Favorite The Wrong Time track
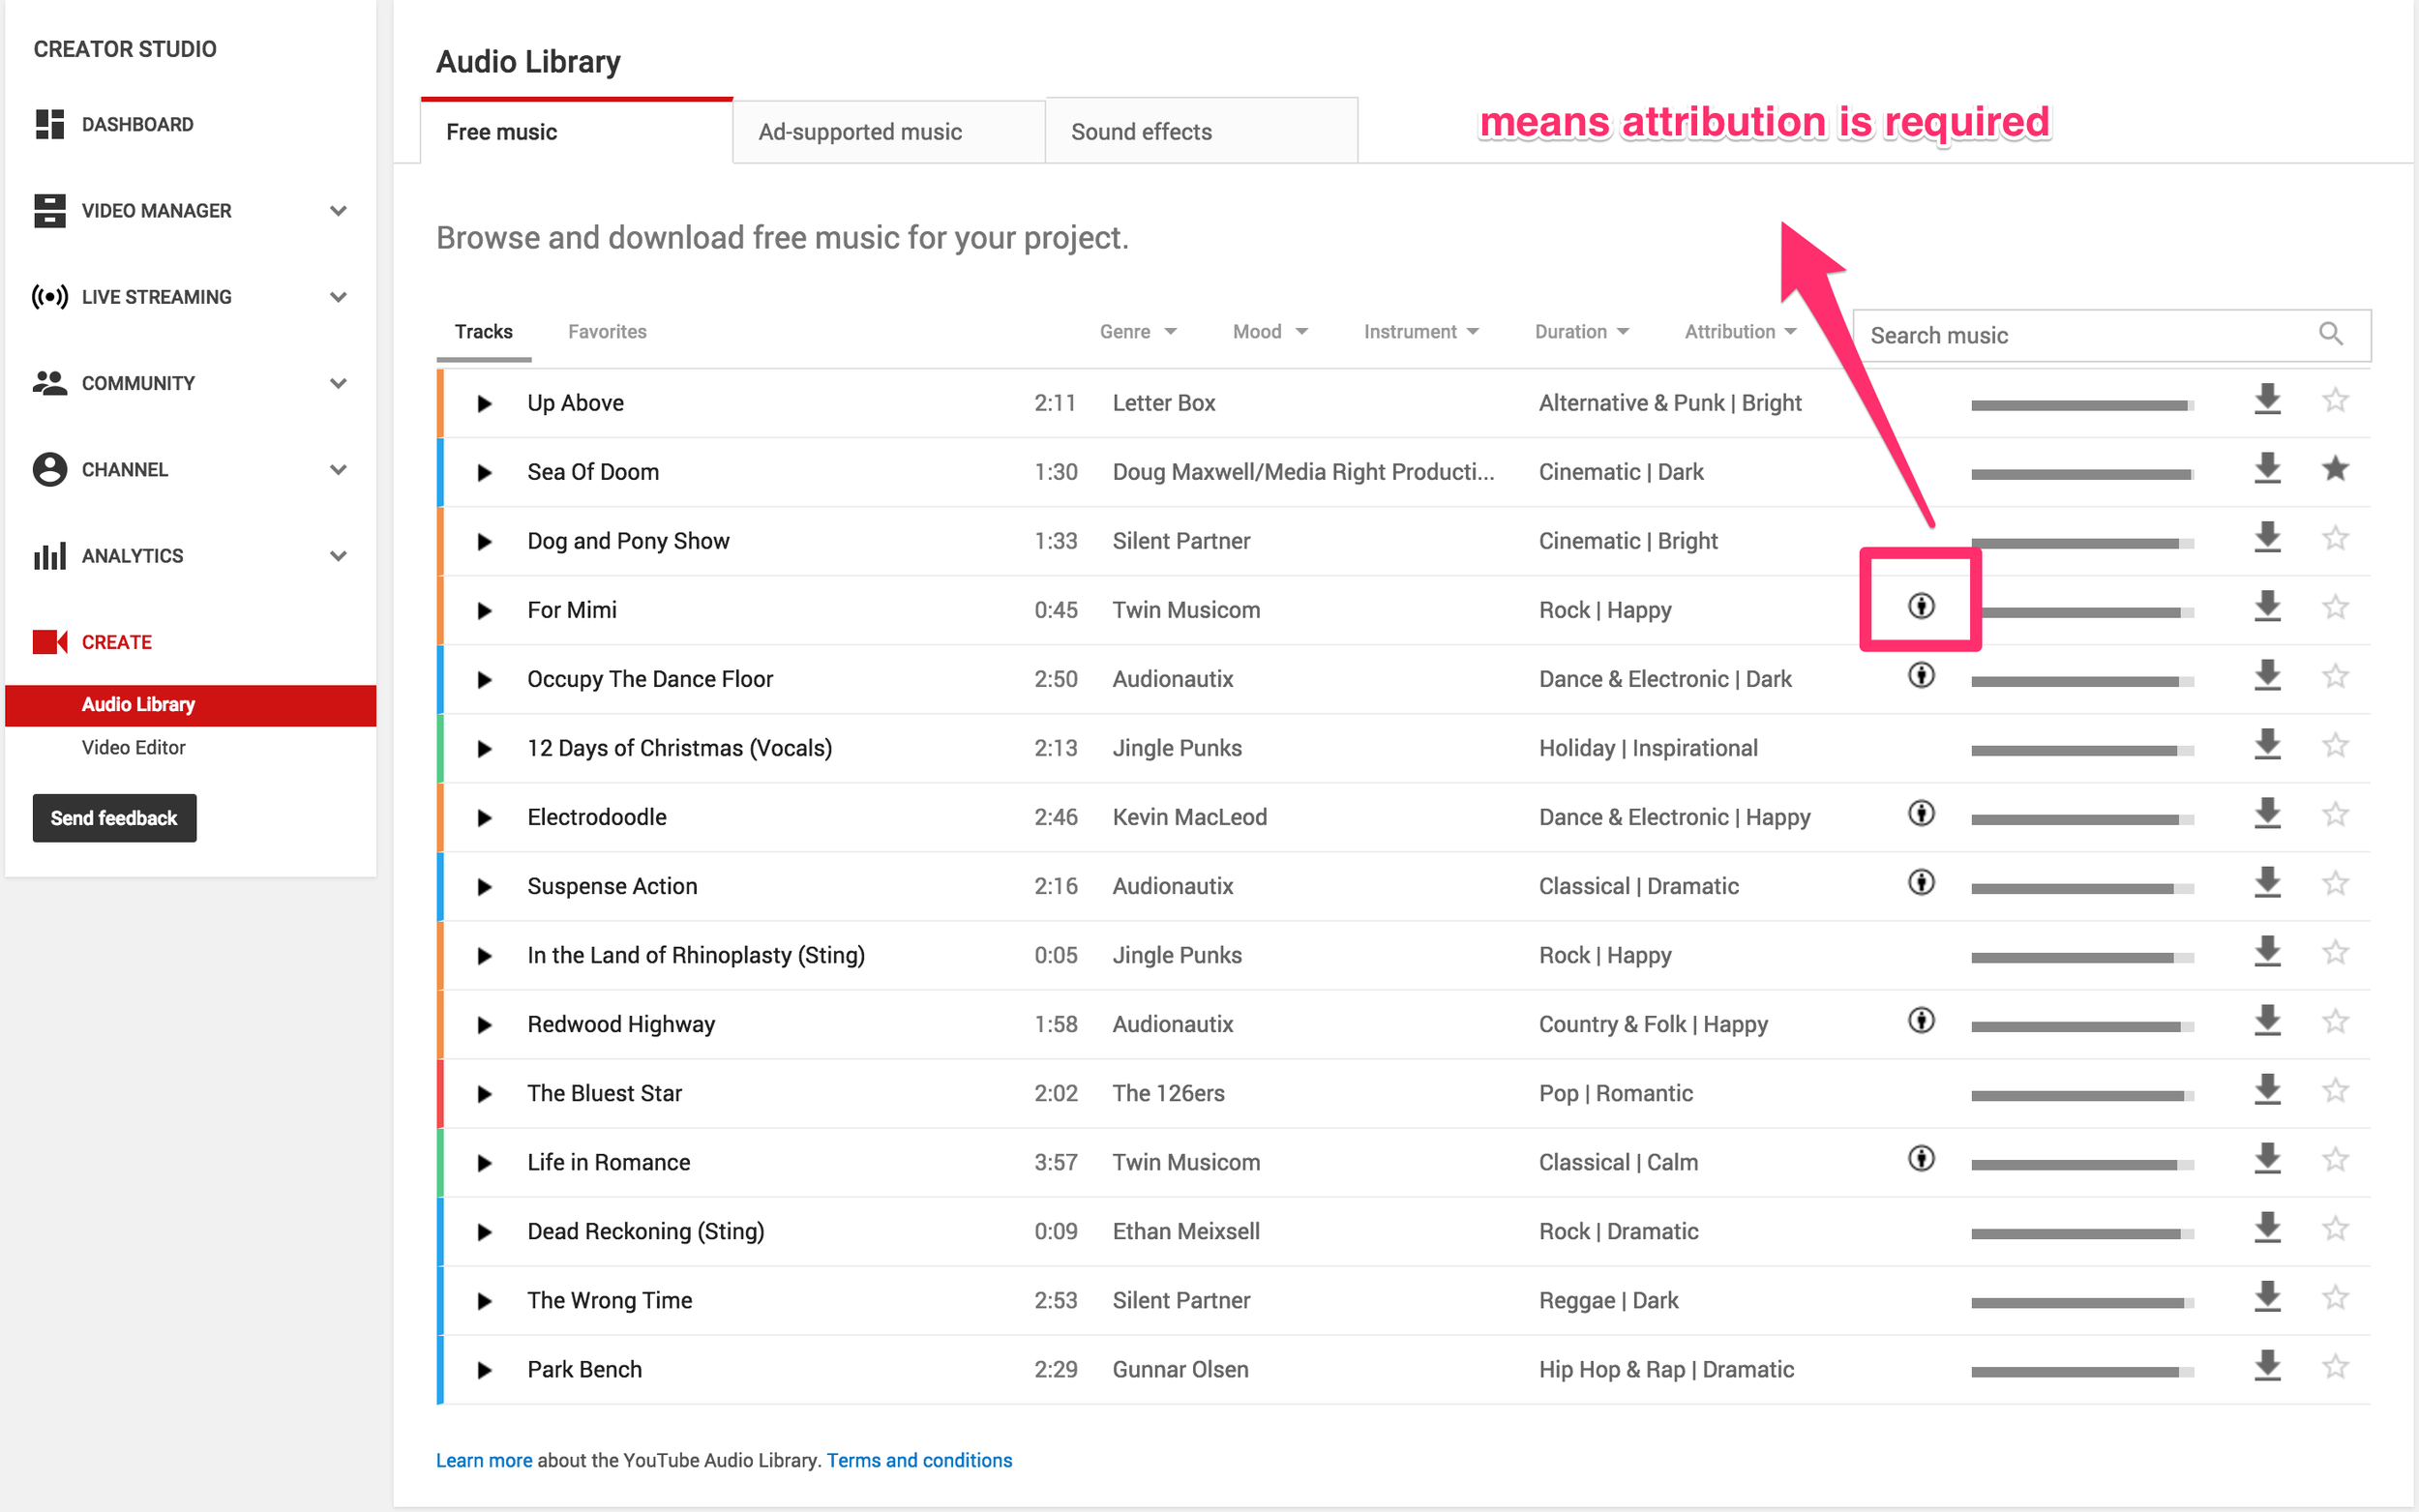Image resolution: width=2419 pixels, height=1512 pixels. click(2335, 1297)
